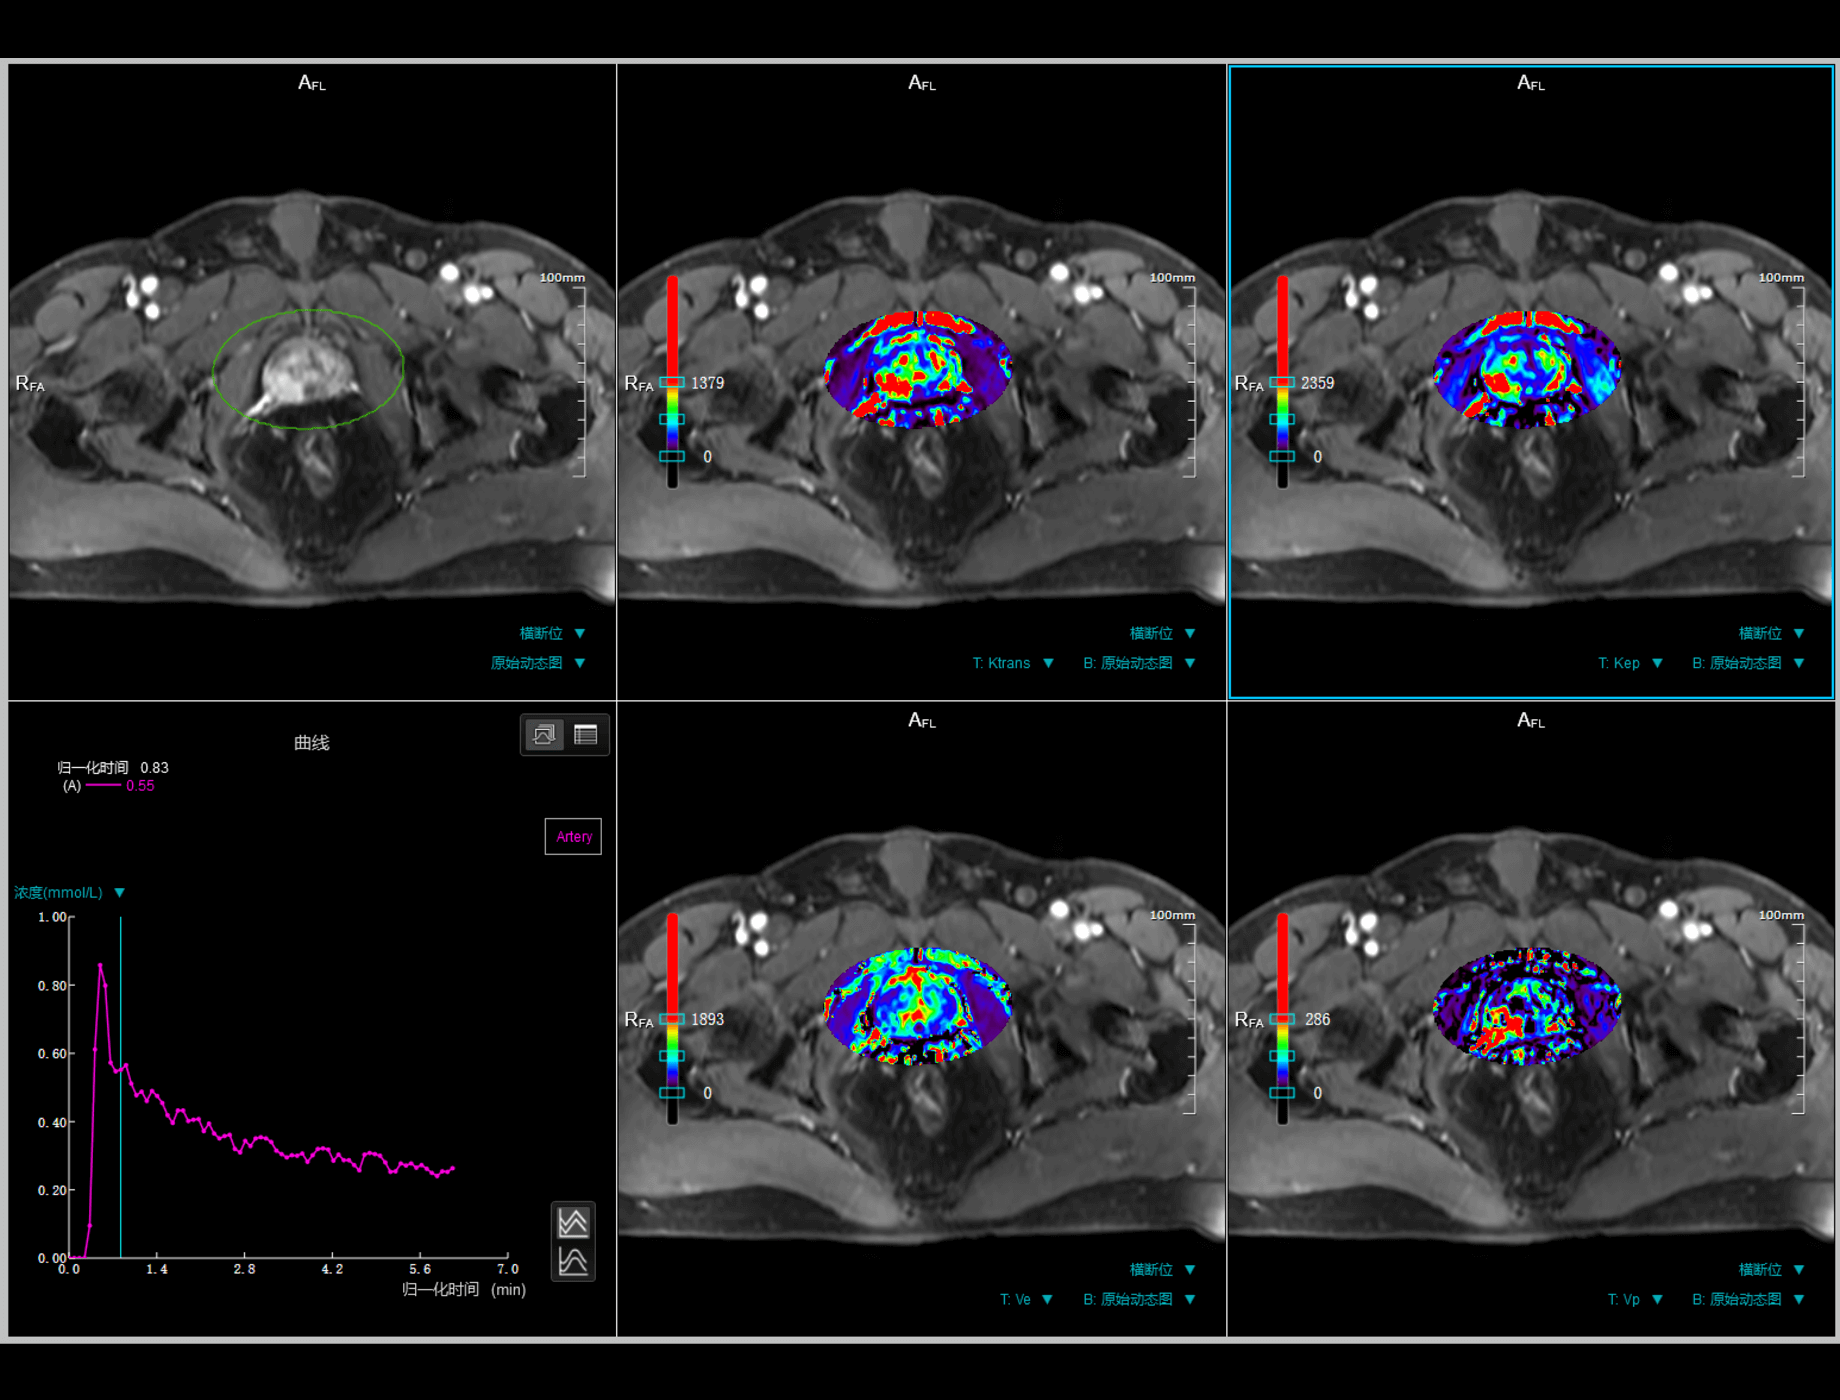This screenshot has width=1840, height=1400.
Task: Switch curve panel to chart view
Action: click(544, 735)
